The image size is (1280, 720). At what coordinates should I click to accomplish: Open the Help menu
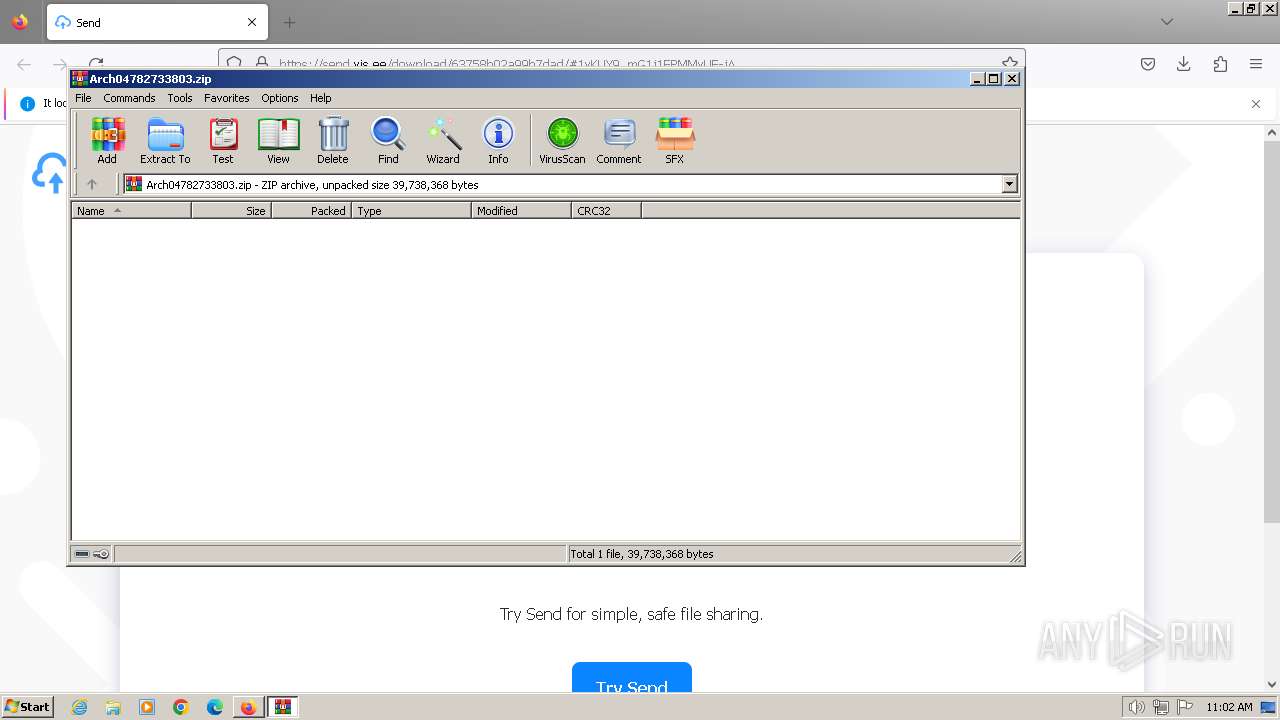point(320,98)
